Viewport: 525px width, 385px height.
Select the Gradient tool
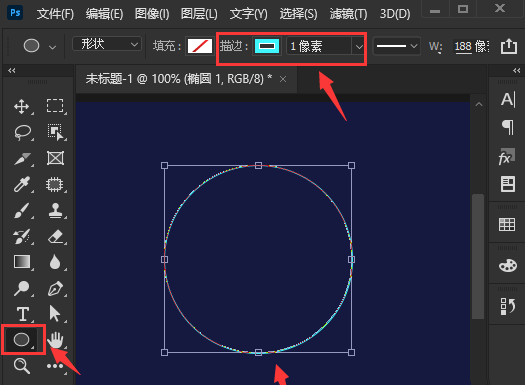[22, 262]
